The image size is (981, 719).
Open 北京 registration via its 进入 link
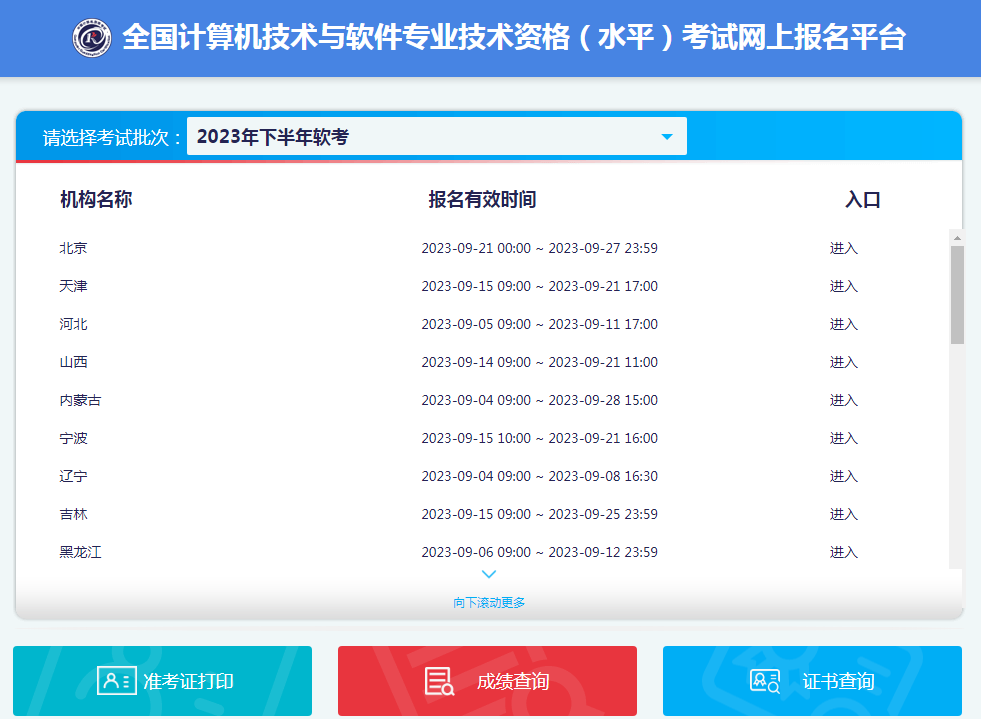[x=844, y=248]
